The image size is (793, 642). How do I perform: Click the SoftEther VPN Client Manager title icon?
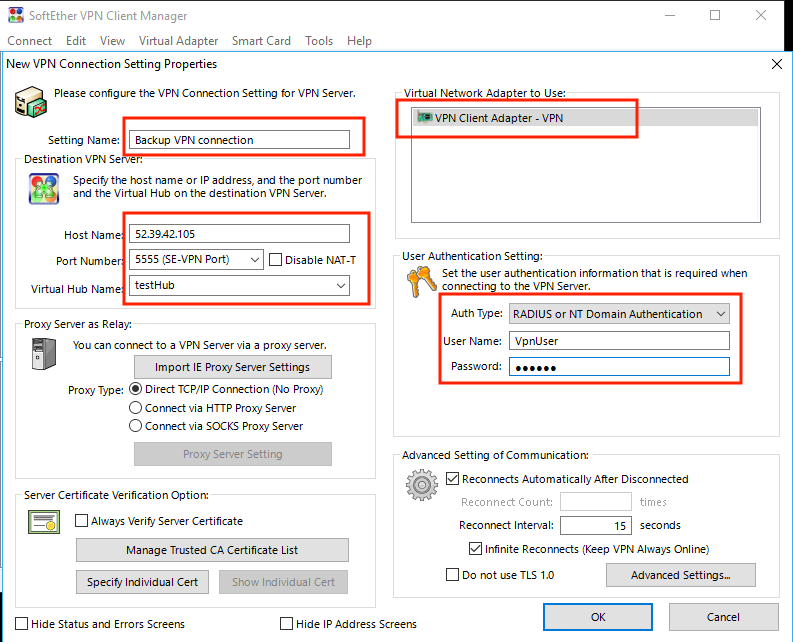(16, 15)
